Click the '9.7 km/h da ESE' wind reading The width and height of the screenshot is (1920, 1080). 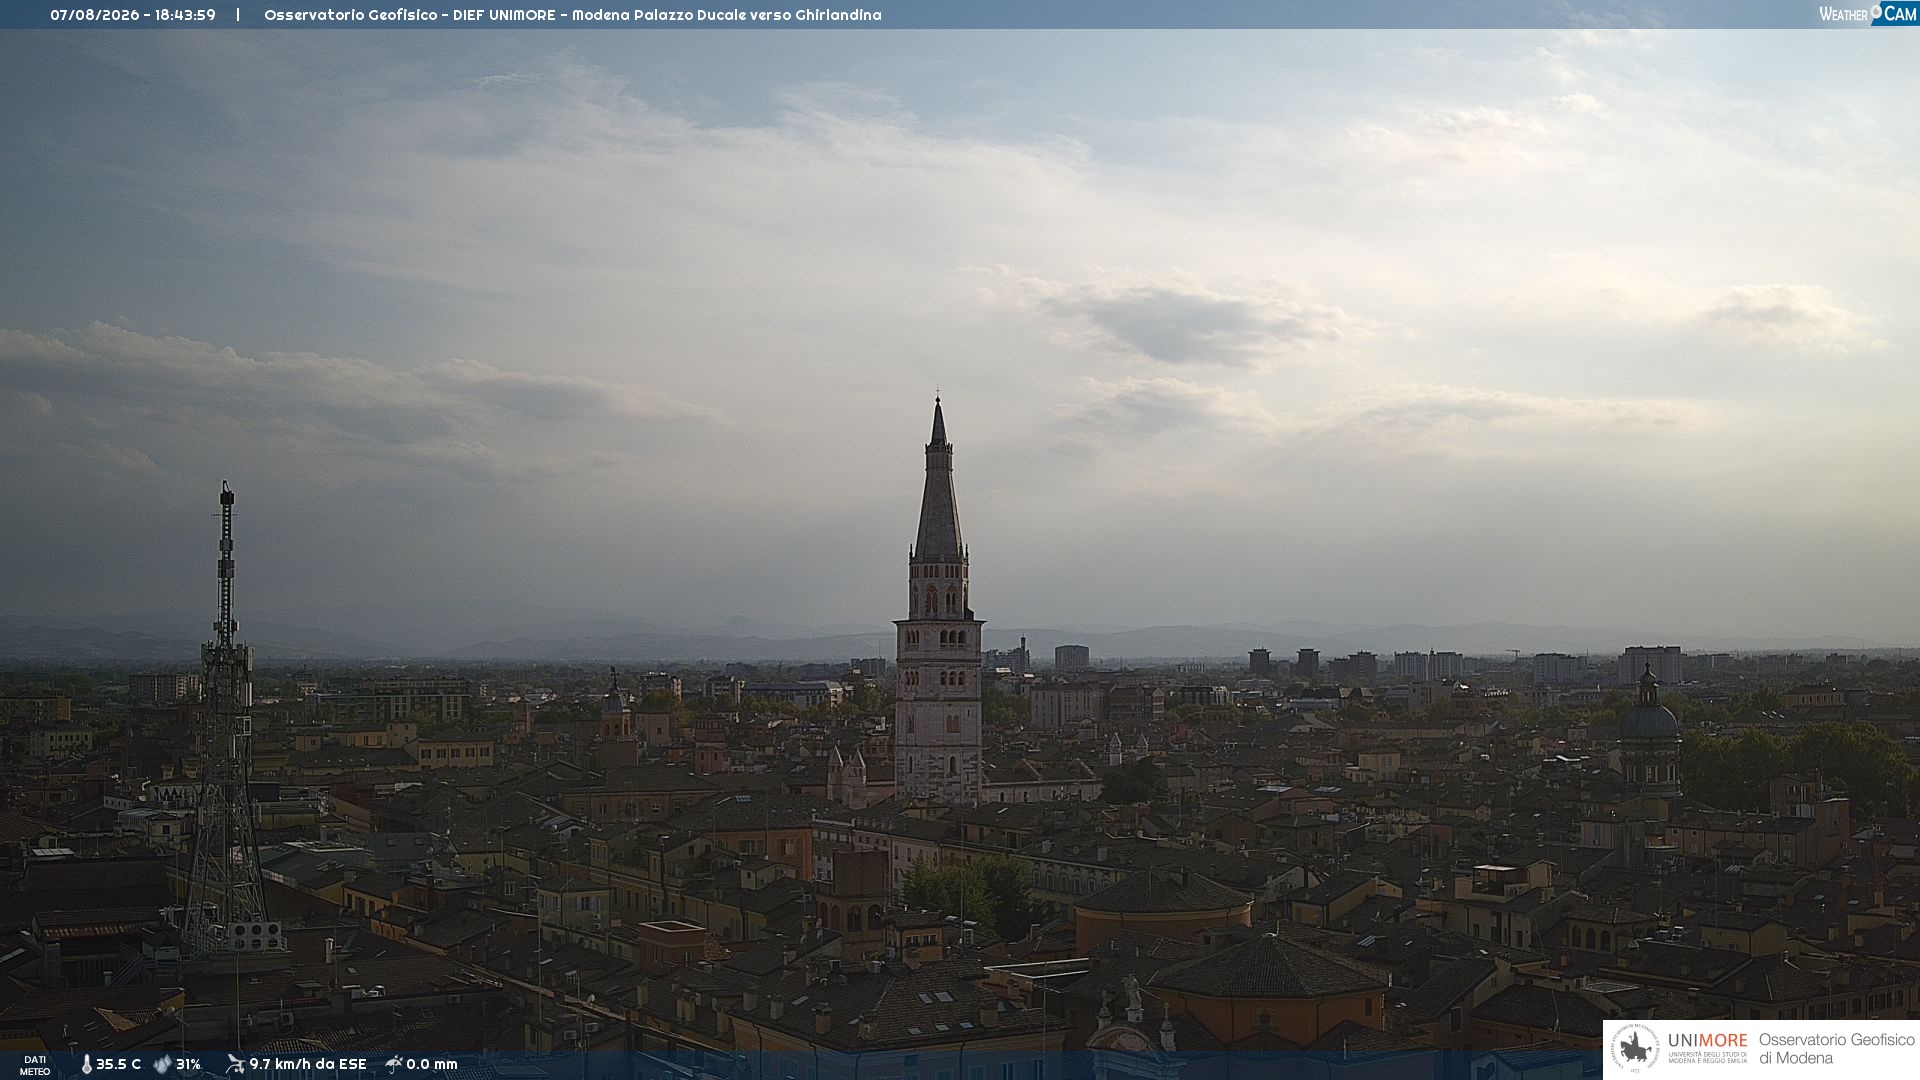(x=308, y=1065)
